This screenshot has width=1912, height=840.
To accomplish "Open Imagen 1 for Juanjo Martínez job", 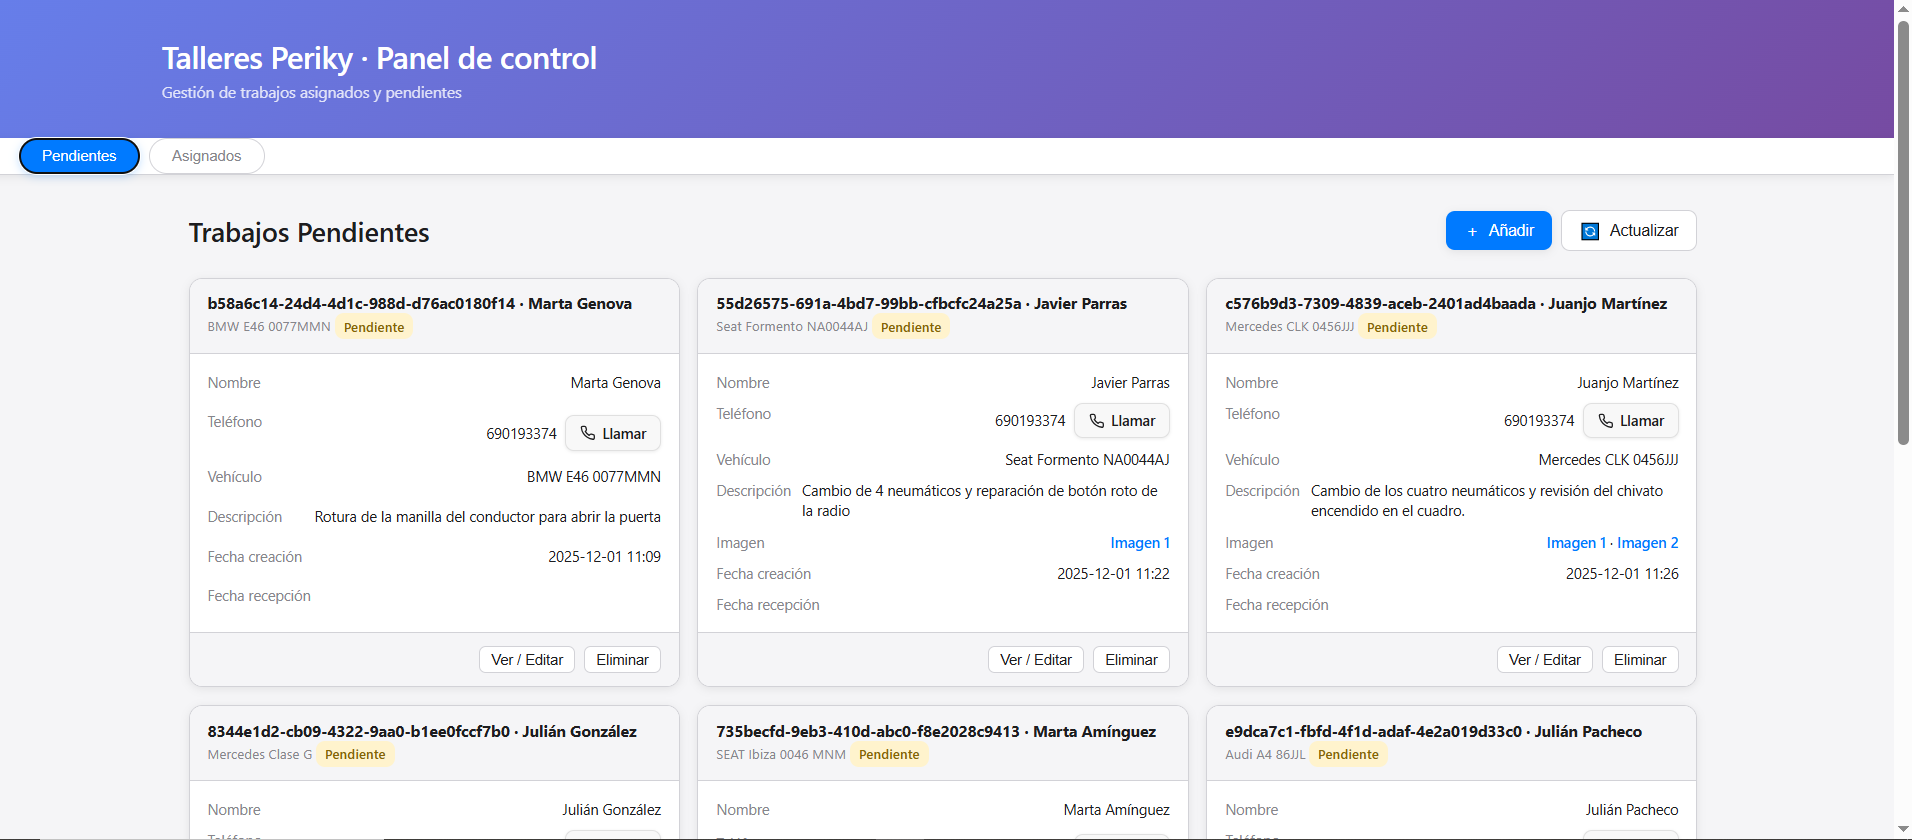I will click(1576, 543).
